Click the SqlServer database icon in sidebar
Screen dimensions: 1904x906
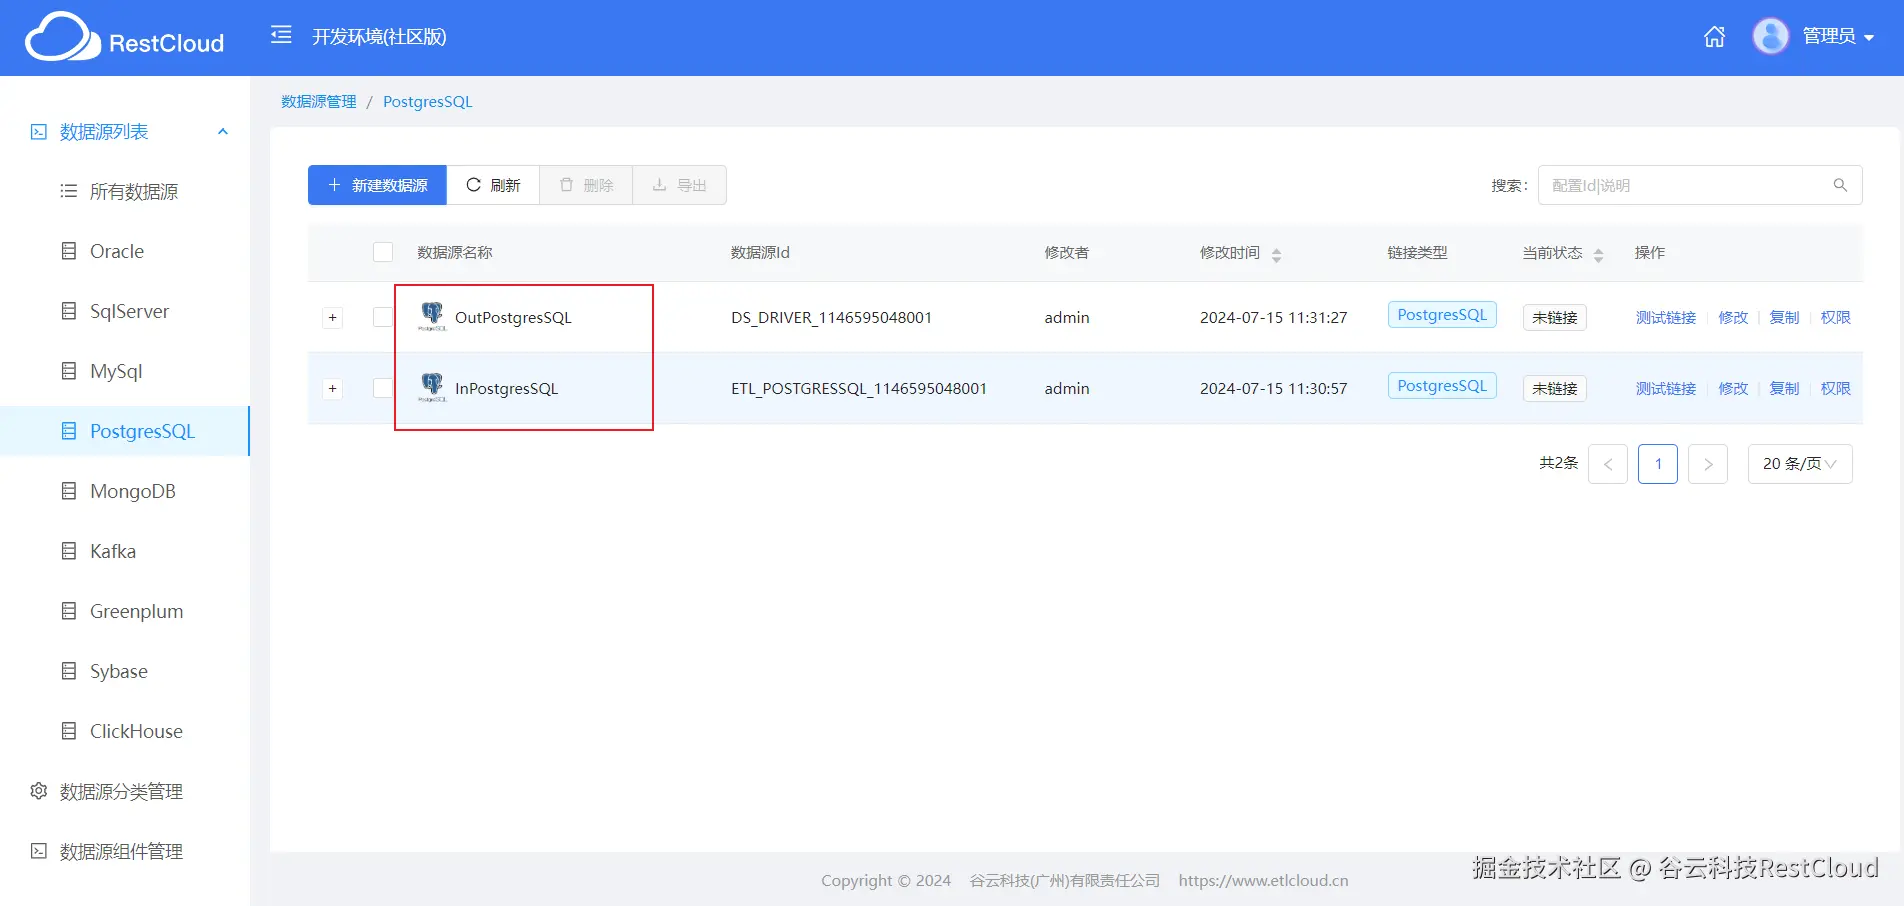click(69, 311)
